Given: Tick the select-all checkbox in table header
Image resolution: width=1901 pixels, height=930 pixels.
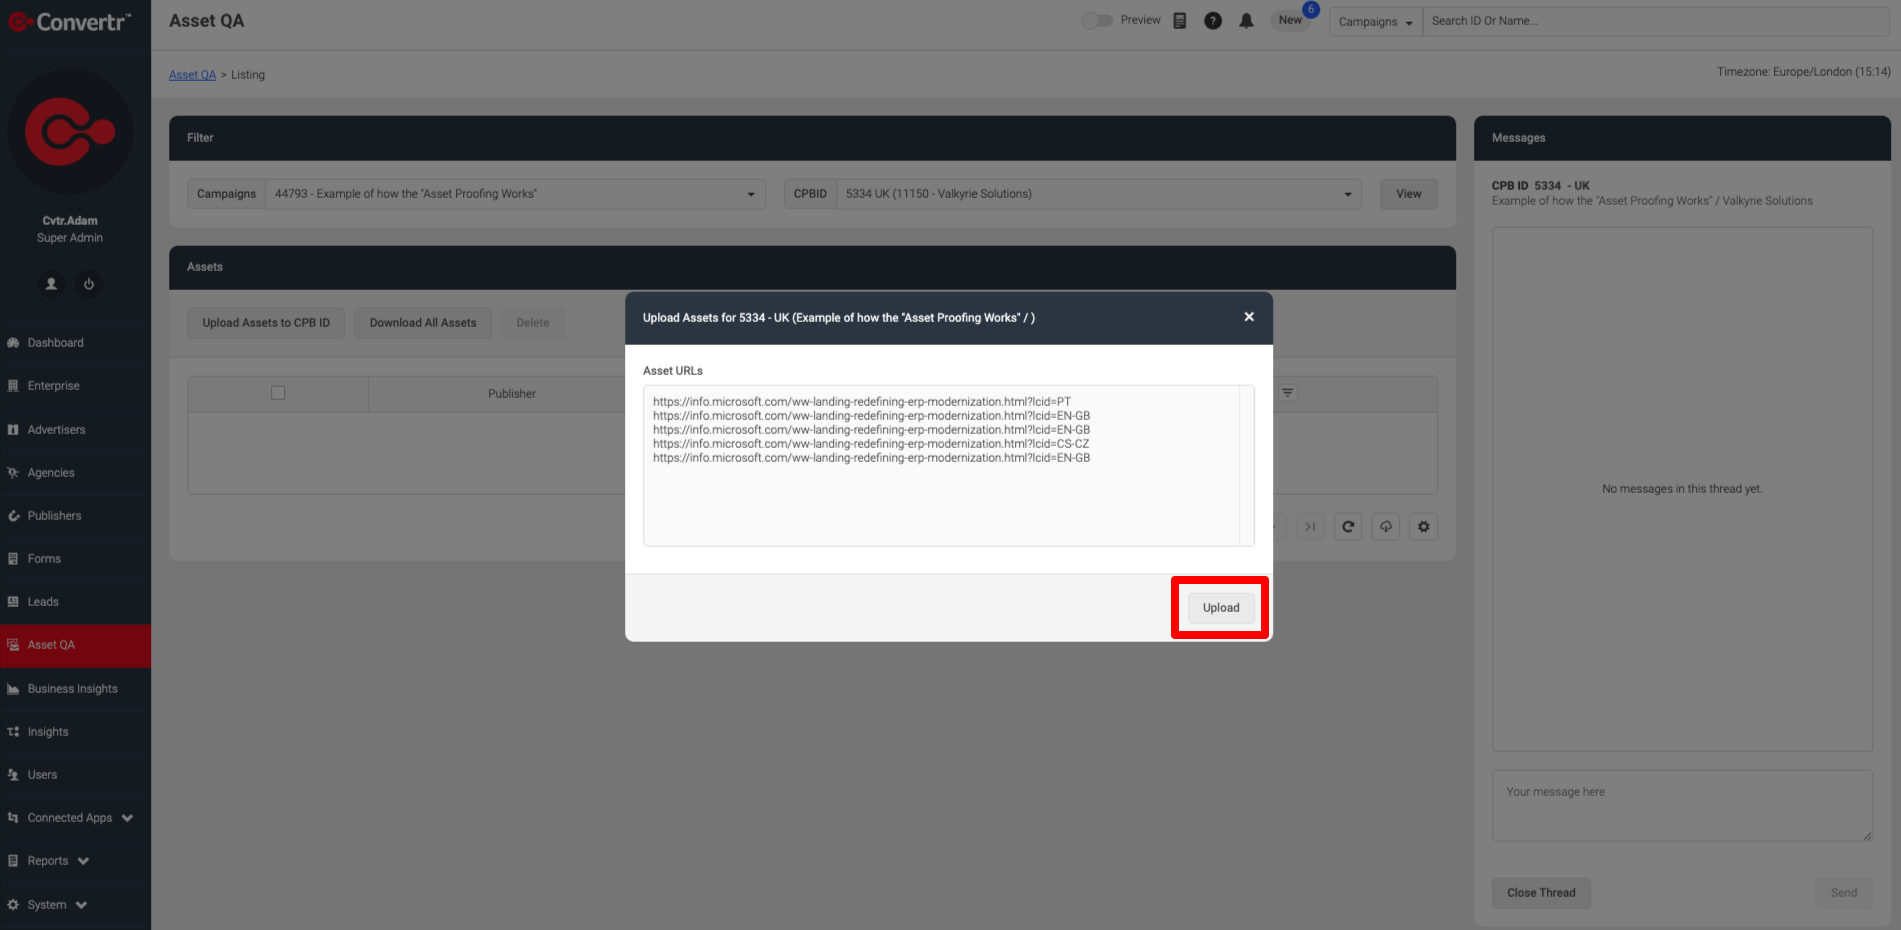Looking at the screenshot, I should point(278,393).
